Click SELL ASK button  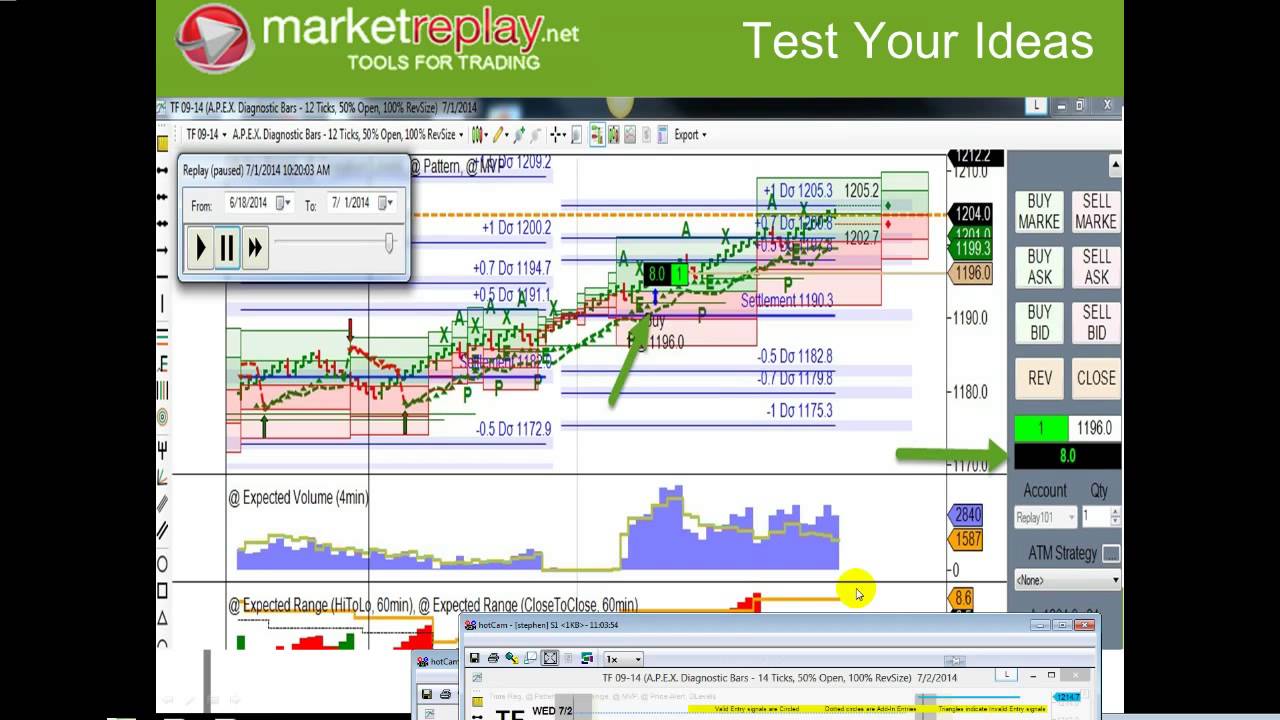point(1096,267)
